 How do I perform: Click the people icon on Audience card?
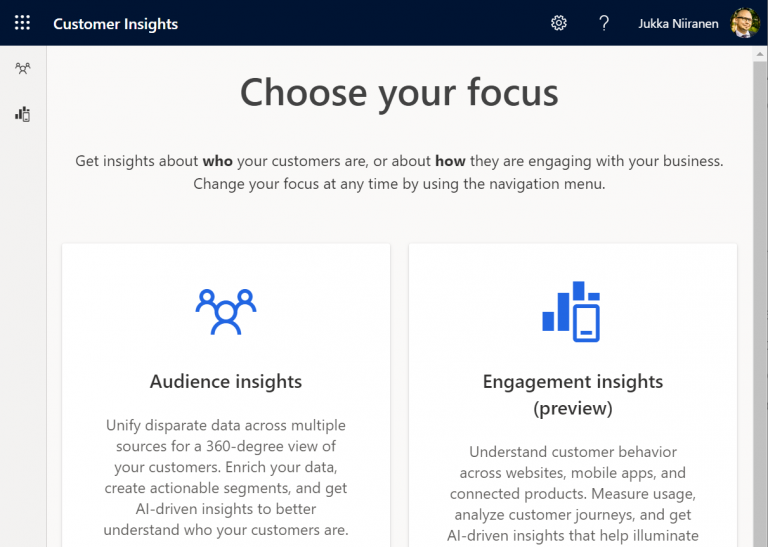point(226,311)
